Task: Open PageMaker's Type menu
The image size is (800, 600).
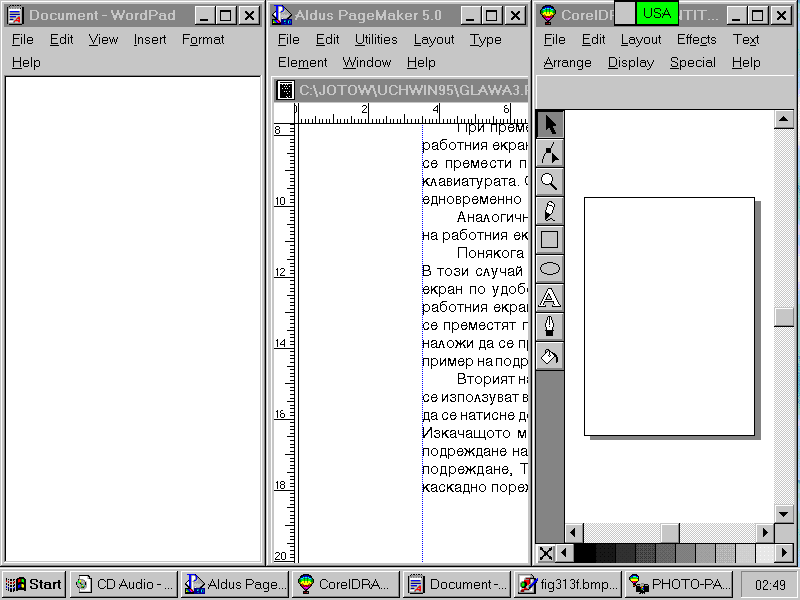Action: pyautogui.click(x=486, y=39)
